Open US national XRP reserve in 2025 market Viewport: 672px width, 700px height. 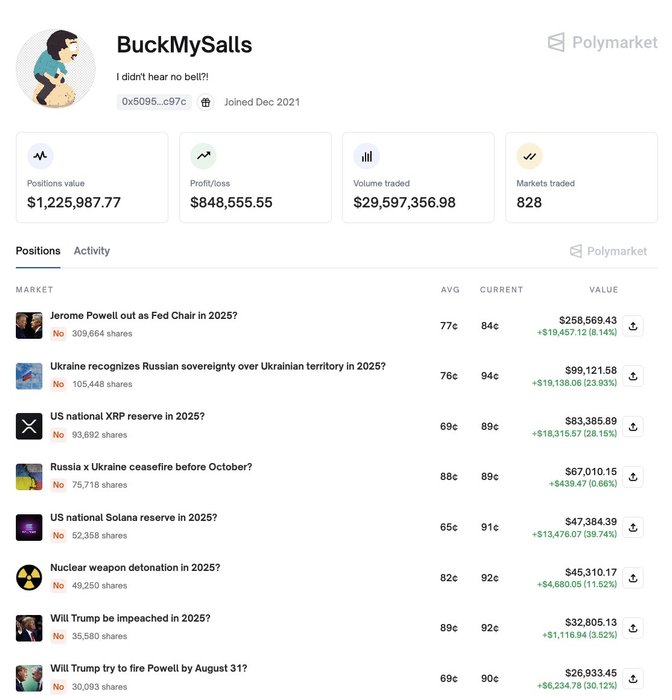point(127,416)
